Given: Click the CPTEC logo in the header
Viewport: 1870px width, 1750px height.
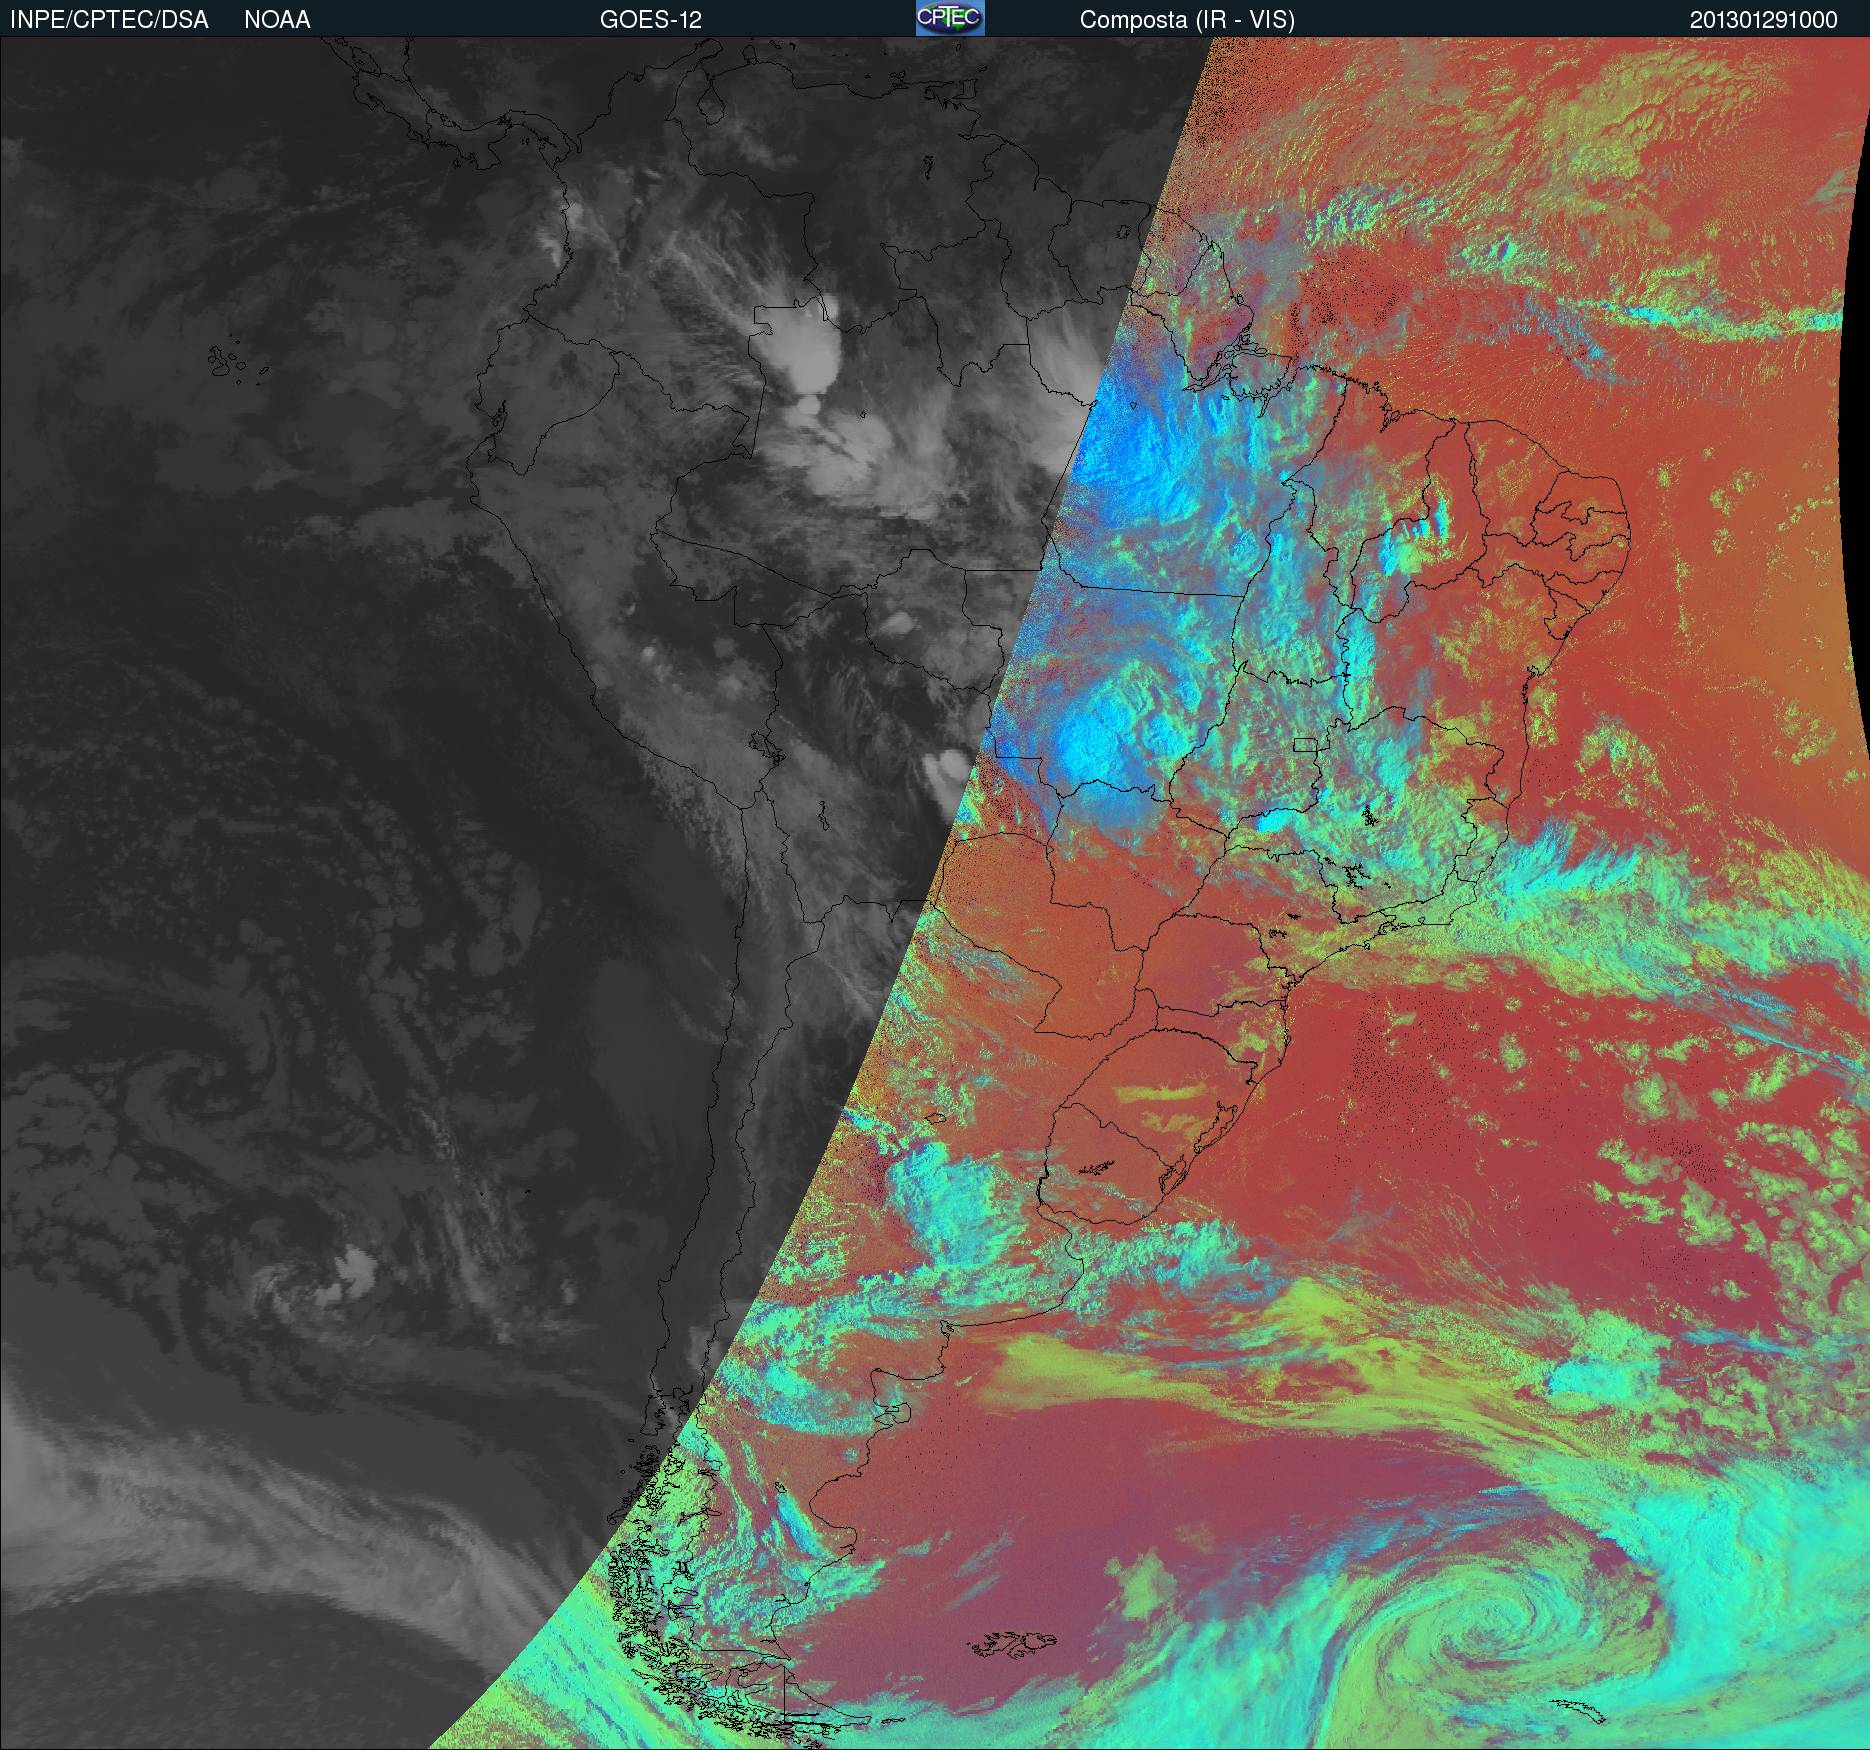Looking at the screenshot, I should tap(950, 18).
